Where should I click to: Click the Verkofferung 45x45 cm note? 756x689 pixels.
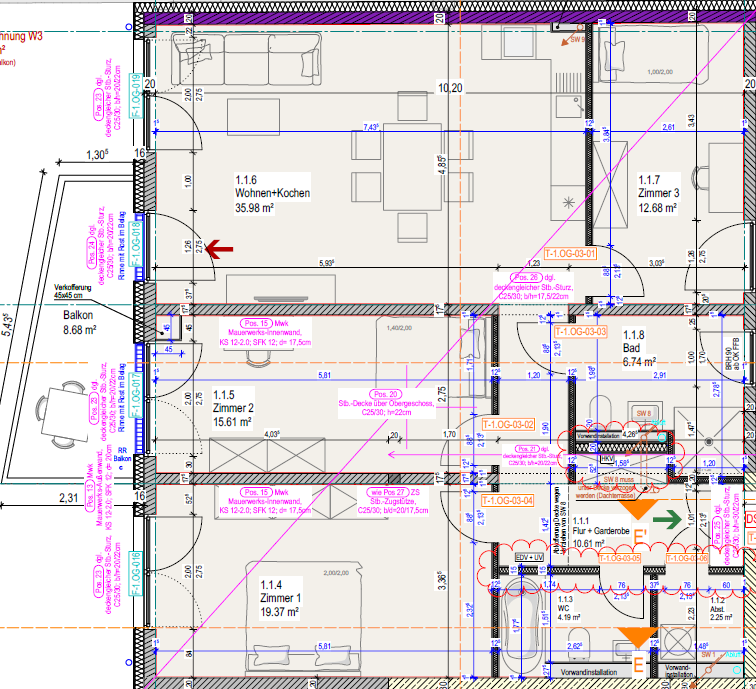[x=72, y=291]
